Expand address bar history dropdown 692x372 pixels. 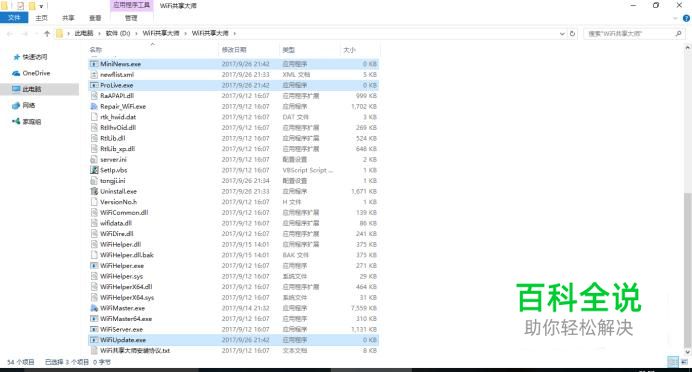(562, 34)
